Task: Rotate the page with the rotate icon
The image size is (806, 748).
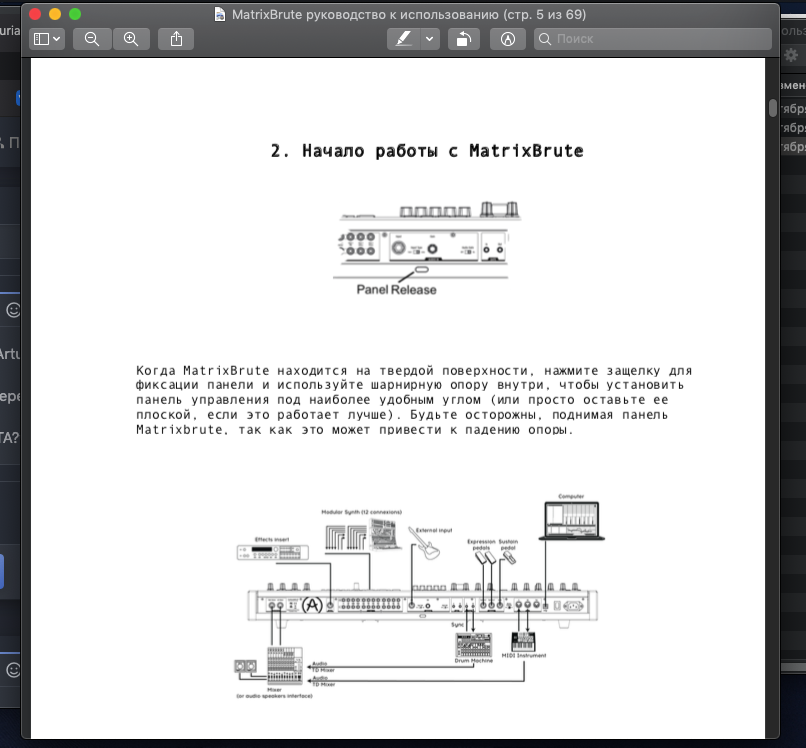Action: (x=464, y=39)
